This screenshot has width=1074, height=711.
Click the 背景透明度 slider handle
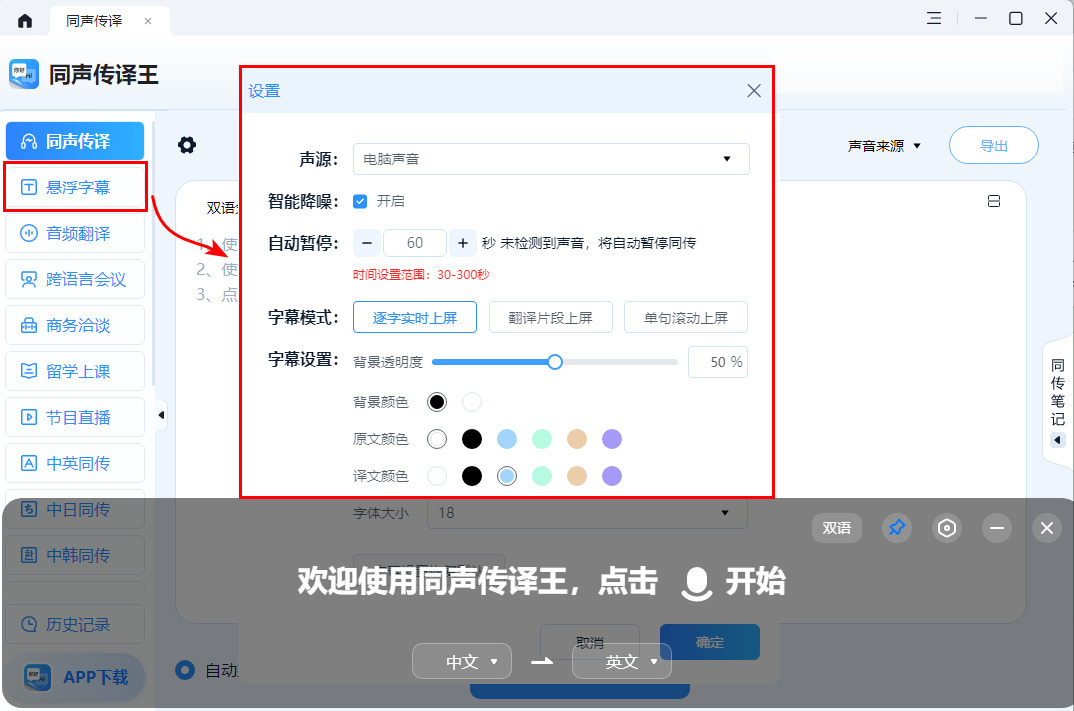pyautogui.click(x=555, y=362)
